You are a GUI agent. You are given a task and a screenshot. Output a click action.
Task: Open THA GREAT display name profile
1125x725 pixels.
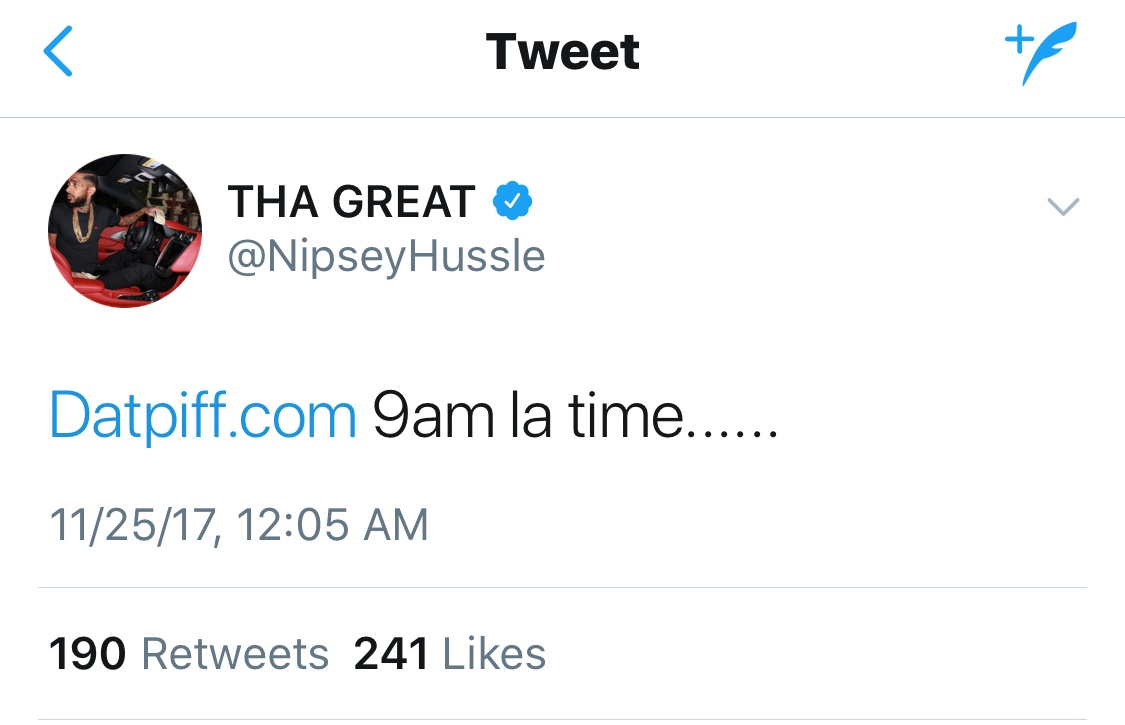tap(352, 202)
